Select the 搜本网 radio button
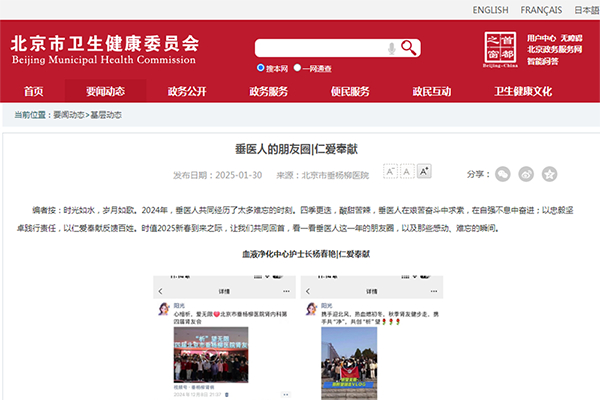 (x=259, y=69)
